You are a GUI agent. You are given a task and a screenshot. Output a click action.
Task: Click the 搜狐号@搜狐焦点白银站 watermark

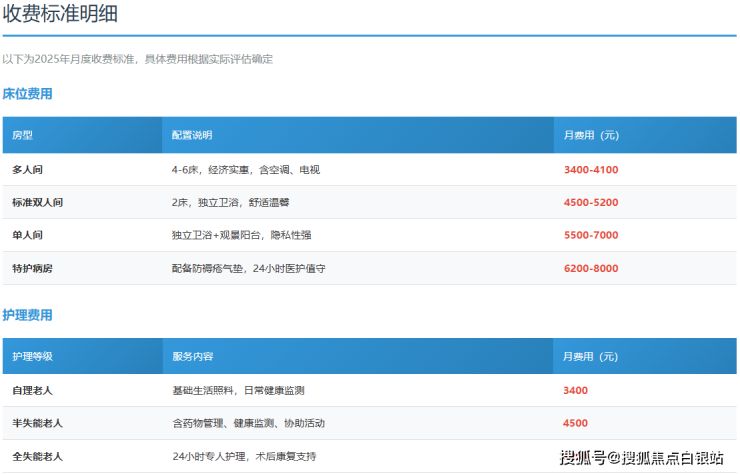641,458
